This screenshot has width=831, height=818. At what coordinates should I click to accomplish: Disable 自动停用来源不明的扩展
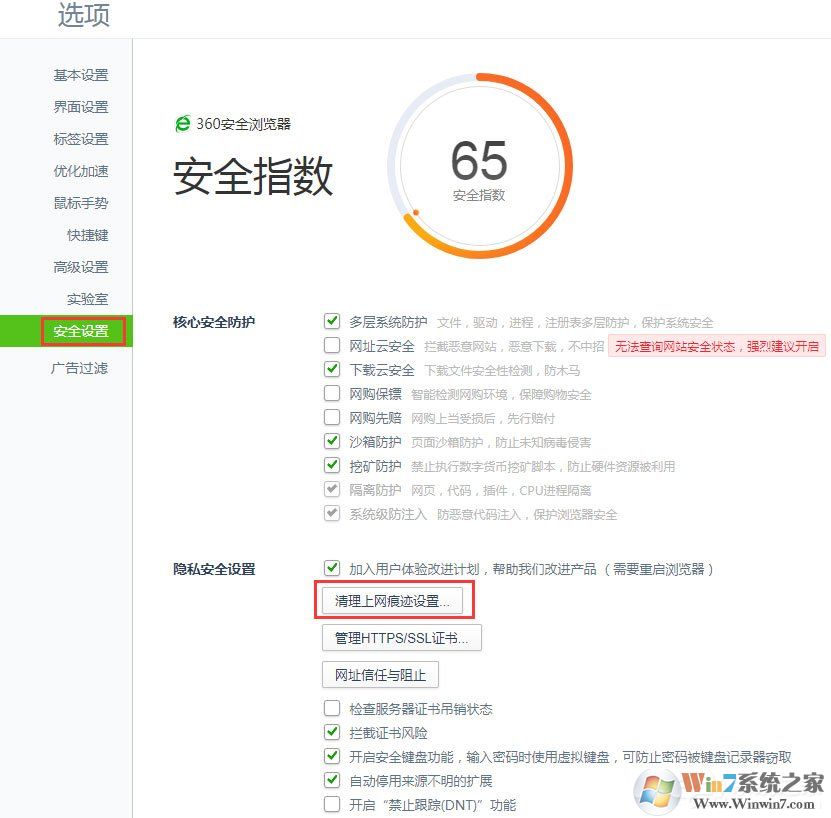pyautogui.click(x=331, y=781)
